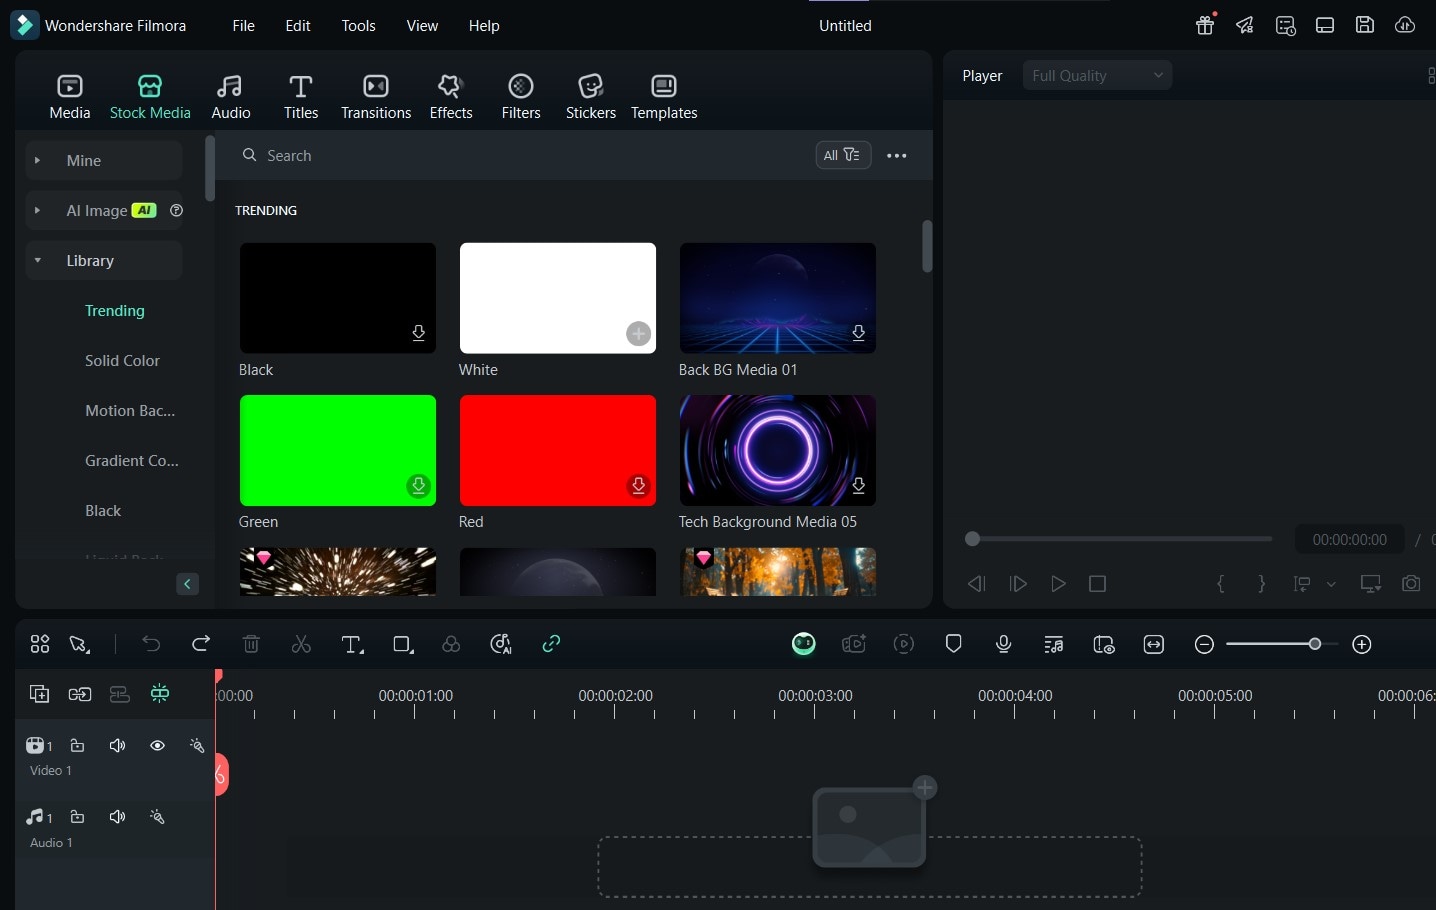Open the Full Quality dropdown
This screenshot has width=1436, height=910.
point(1097,75)
